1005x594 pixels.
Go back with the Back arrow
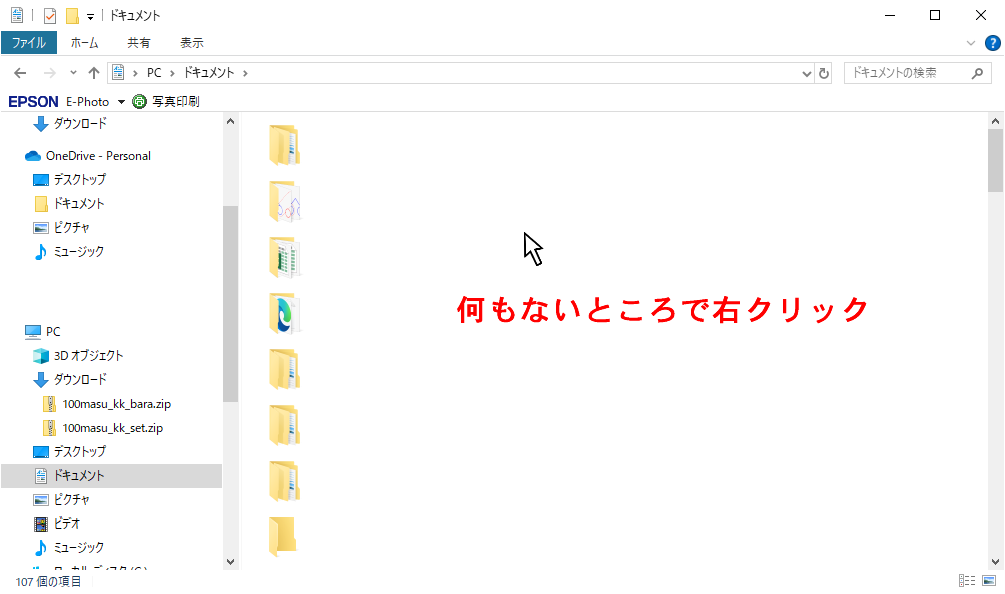point(21,73)
